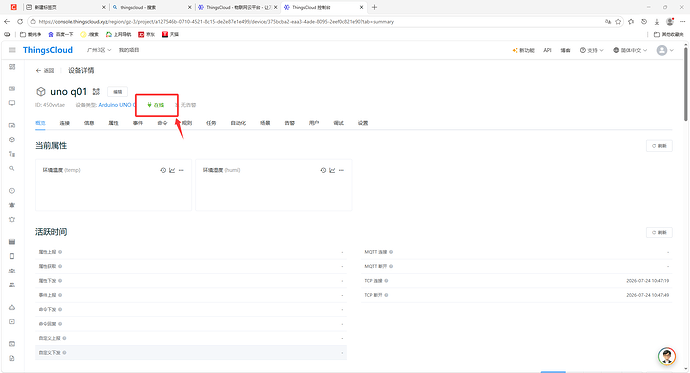690x373 pixels.
Task: Click the magnifier search icon in left sidebar
Action: pos(12,168)
